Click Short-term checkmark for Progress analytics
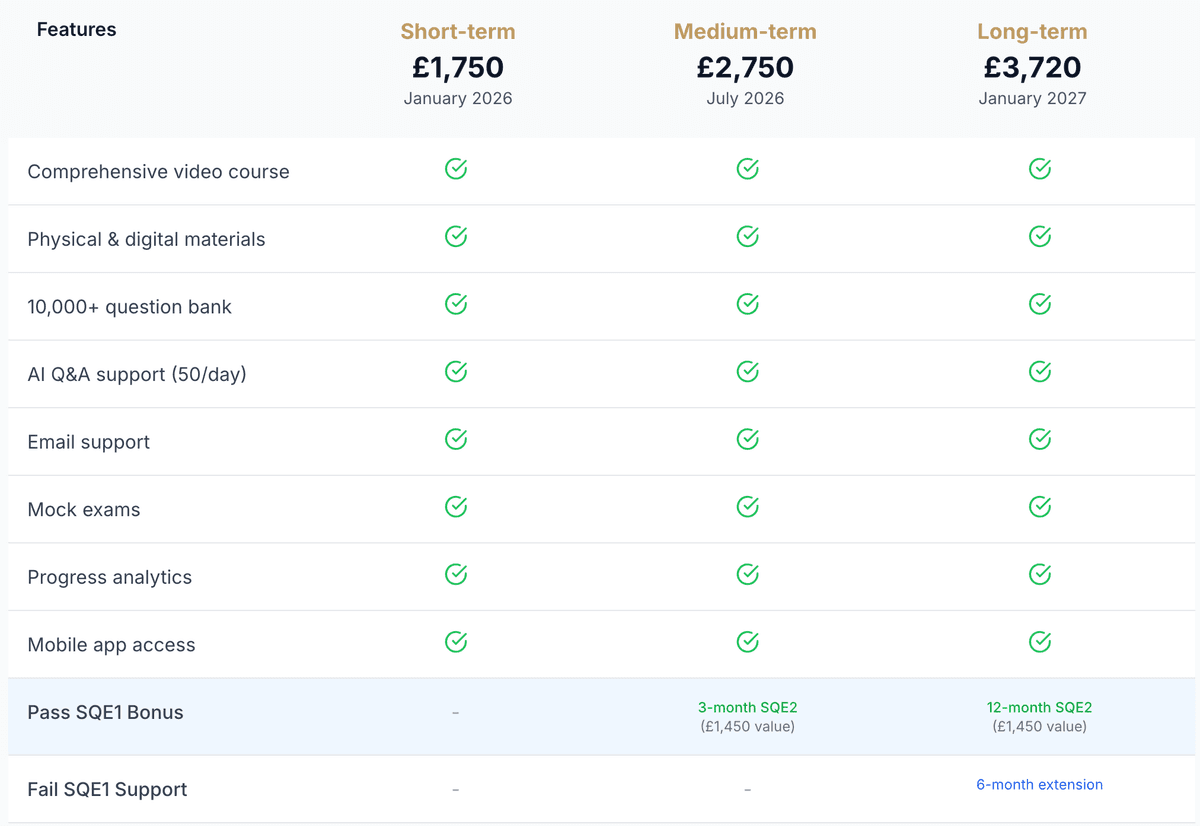The height and width of the screenshot is (826, 1200). click(x=456, y=574)
